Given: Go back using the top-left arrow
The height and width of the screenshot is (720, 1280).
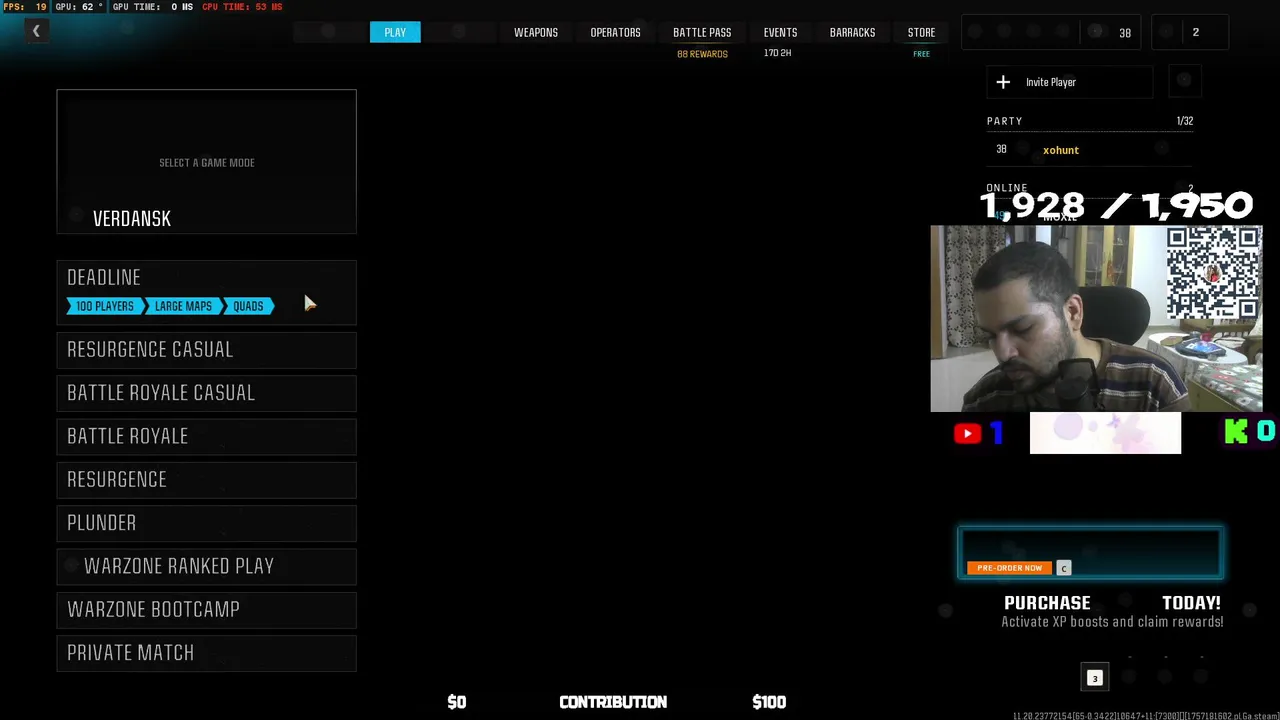Looking at the screenshot, I should pyautogui.click(x=36, y=31).
